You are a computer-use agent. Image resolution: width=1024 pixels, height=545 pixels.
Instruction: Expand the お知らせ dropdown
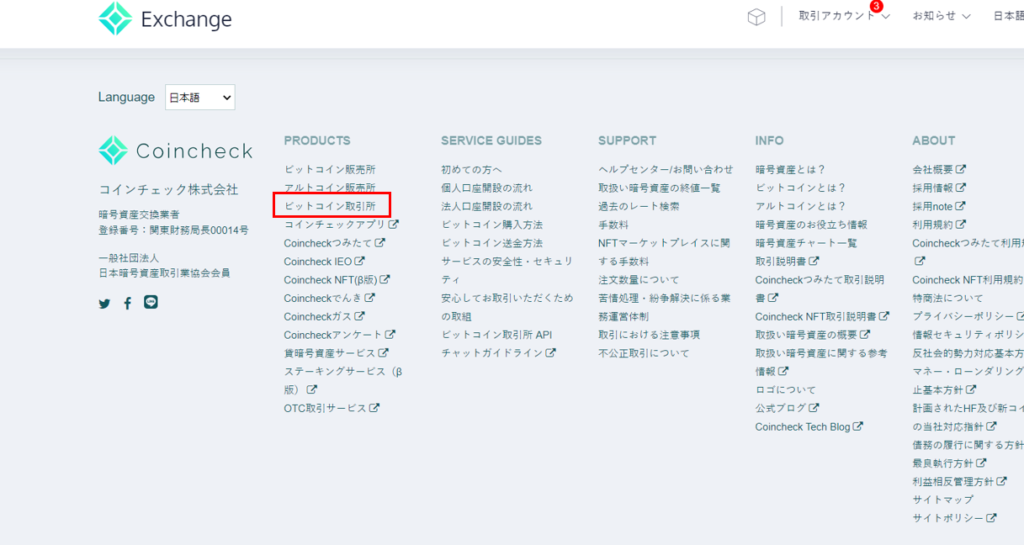coord(941,16)
